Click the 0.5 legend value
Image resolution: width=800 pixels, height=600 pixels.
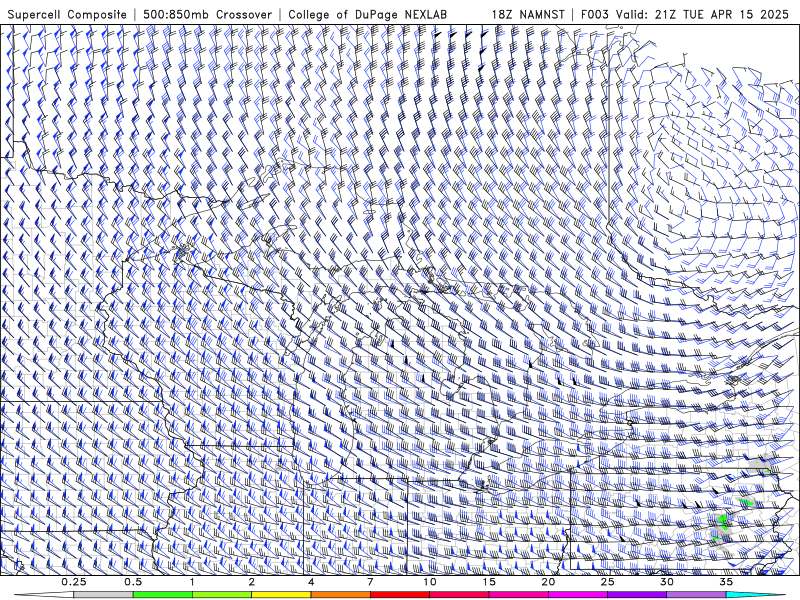133,582
